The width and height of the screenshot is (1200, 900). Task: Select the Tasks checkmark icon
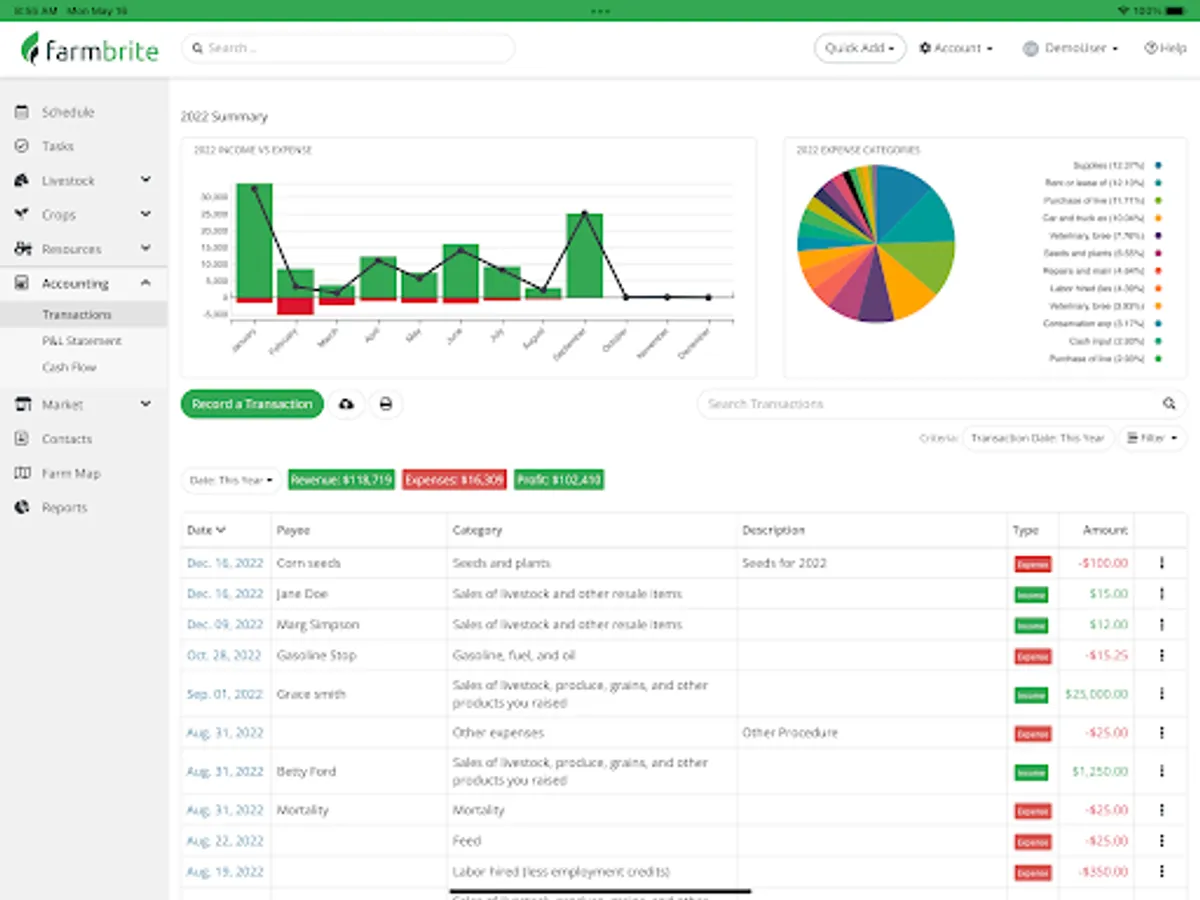coord(22,146)
